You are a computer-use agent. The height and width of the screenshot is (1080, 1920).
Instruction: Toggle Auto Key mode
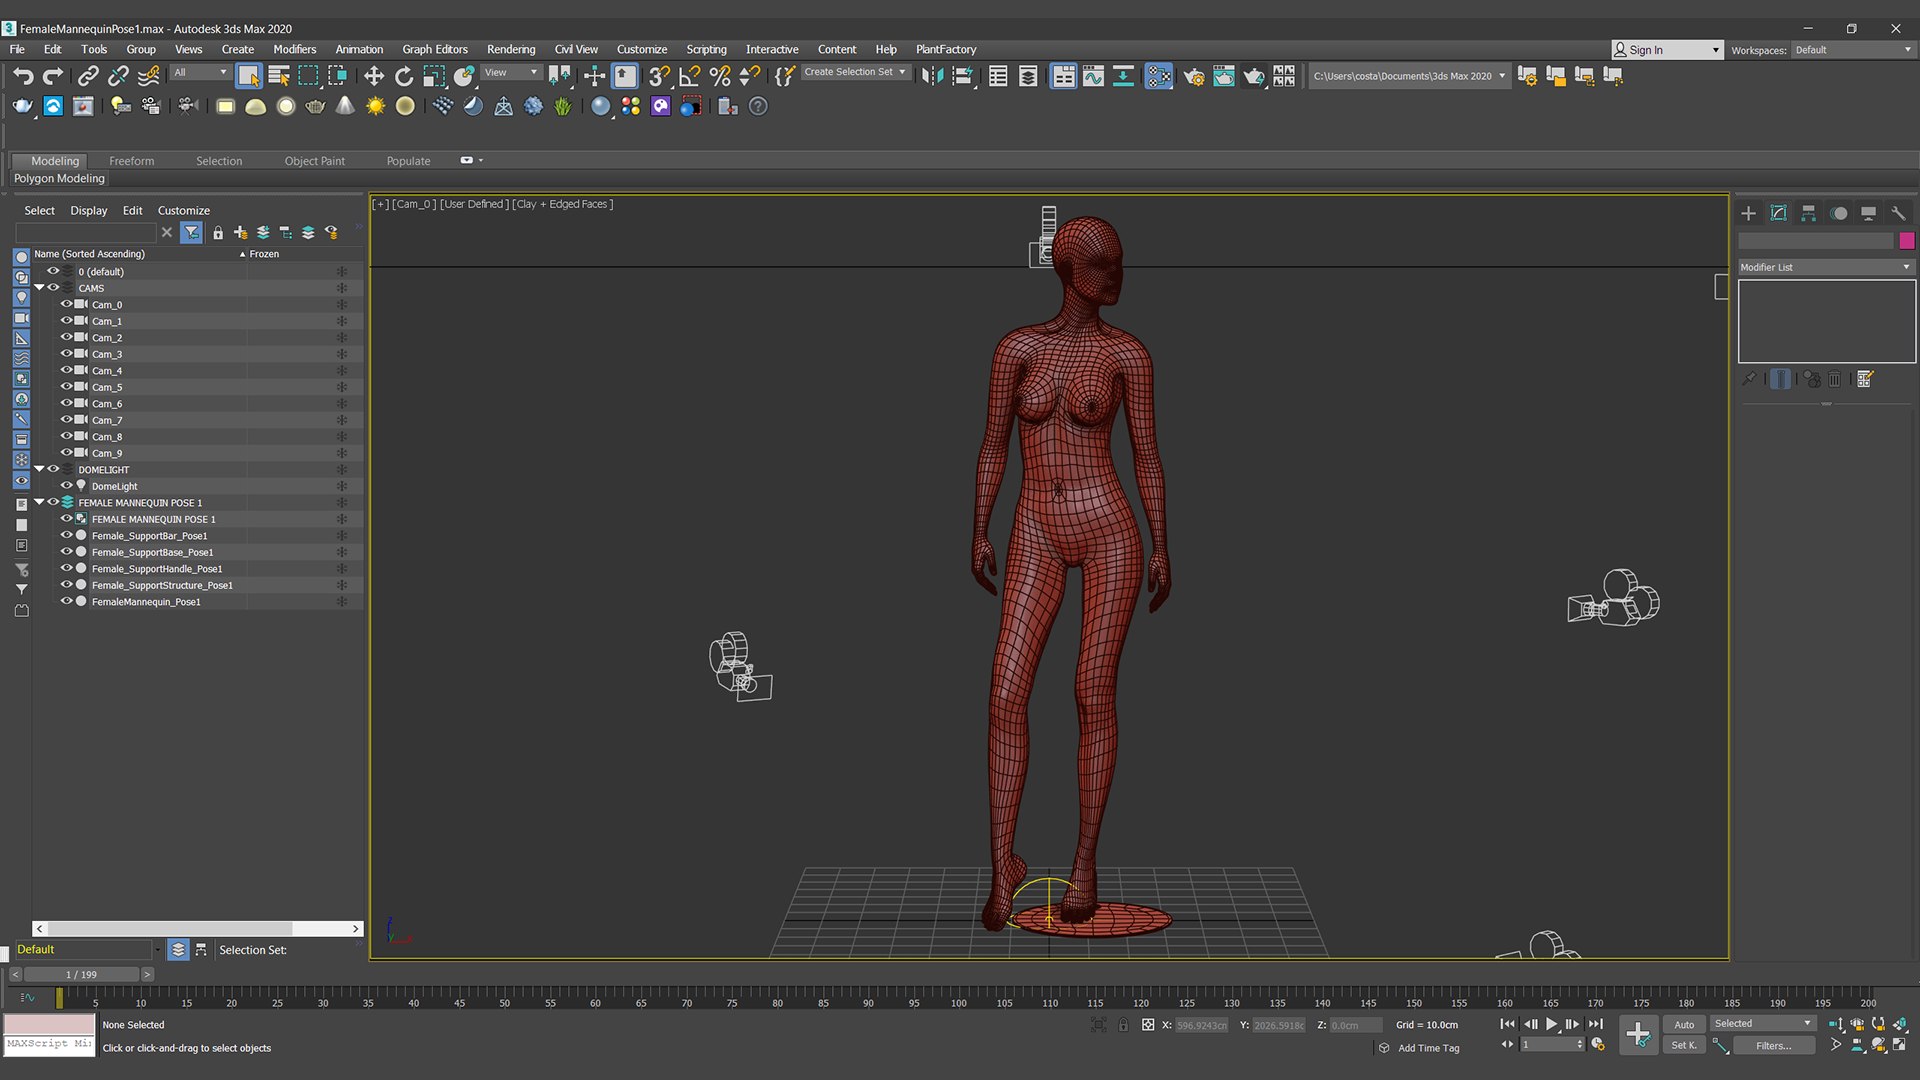[x=1684, y=1024]
